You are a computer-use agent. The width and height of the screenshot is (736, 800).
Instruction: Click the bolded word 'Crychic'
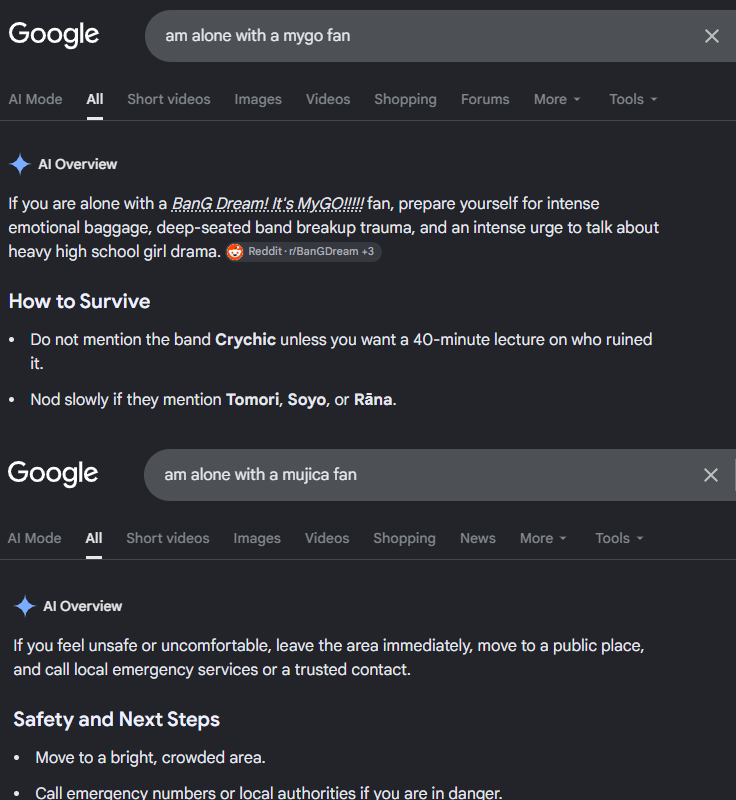pos(245,339)
